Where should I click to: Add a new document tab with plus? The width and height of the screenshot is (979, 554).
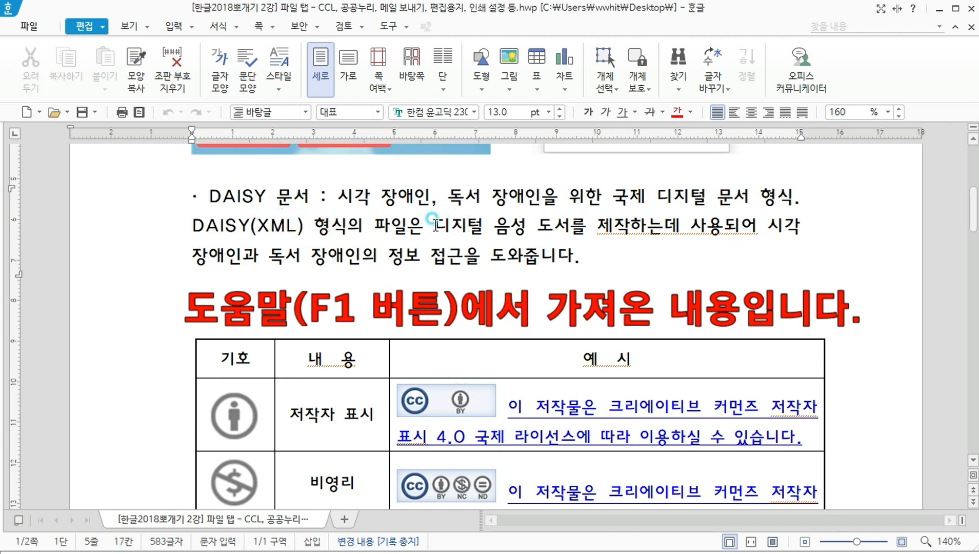coord(344,519)
